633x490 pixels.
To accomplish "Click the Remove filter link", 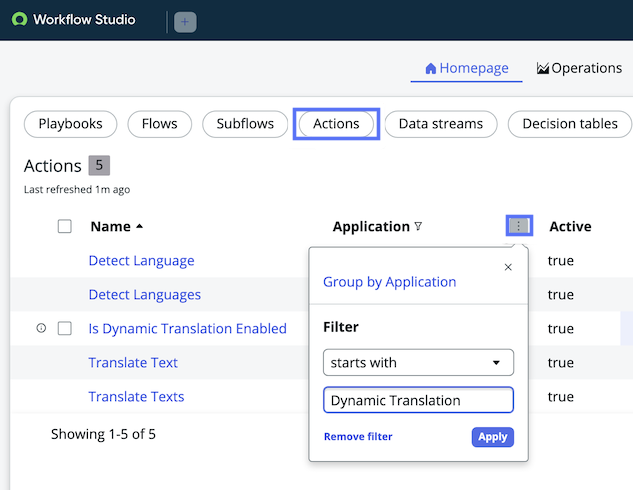I will tap(358, 437).
